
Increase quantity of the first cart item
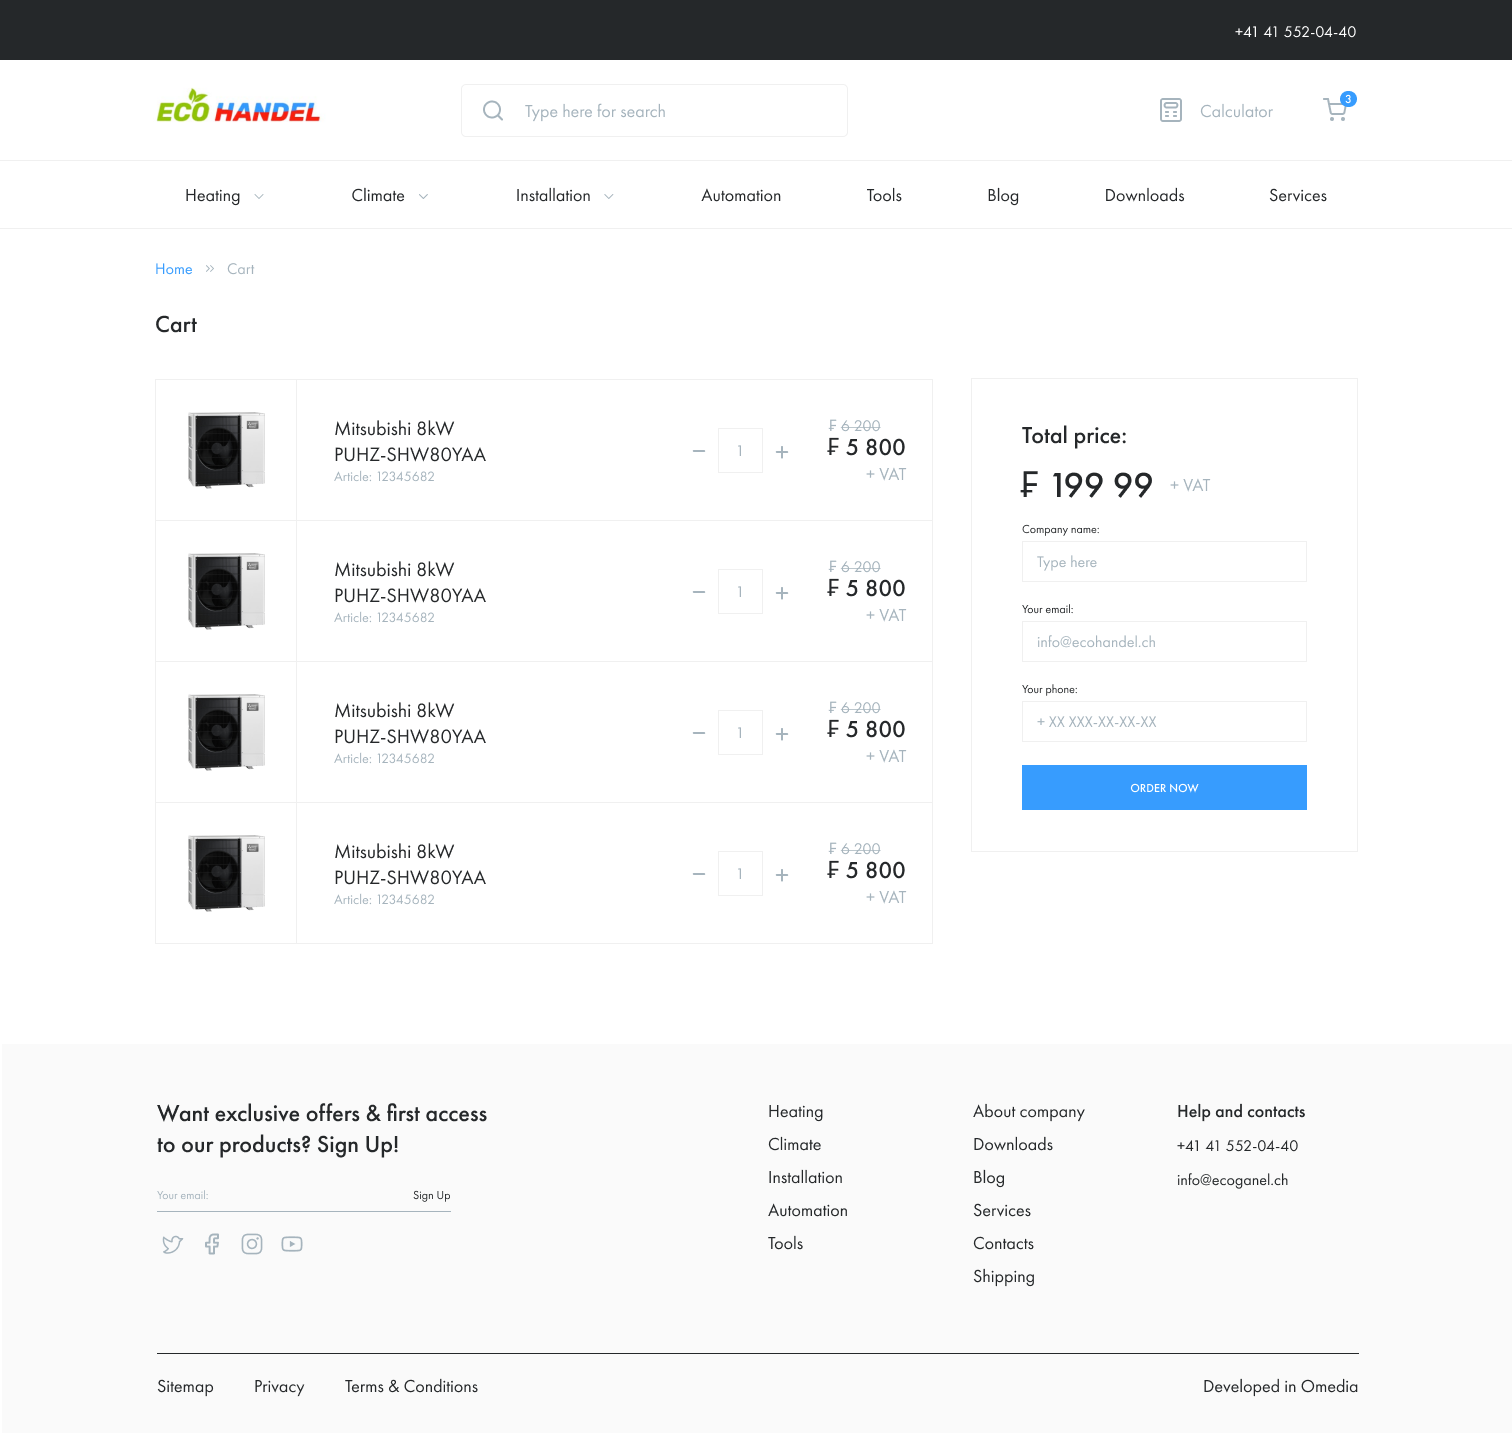coord(782,452)
